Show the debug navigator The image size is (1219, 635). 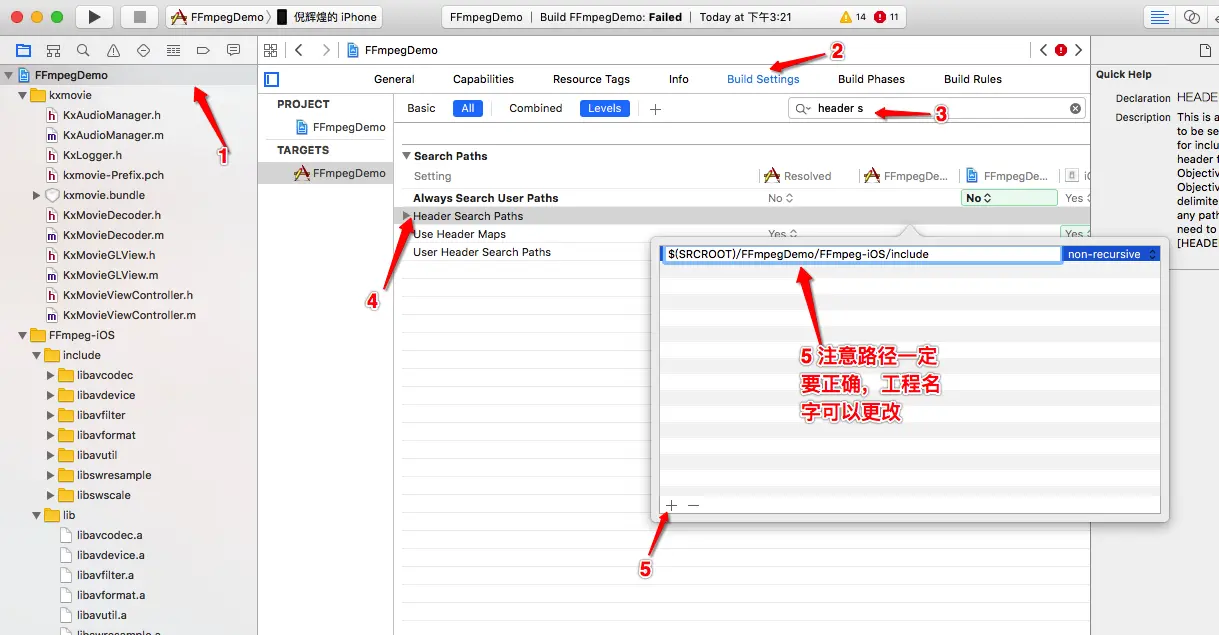coord(173,50)
